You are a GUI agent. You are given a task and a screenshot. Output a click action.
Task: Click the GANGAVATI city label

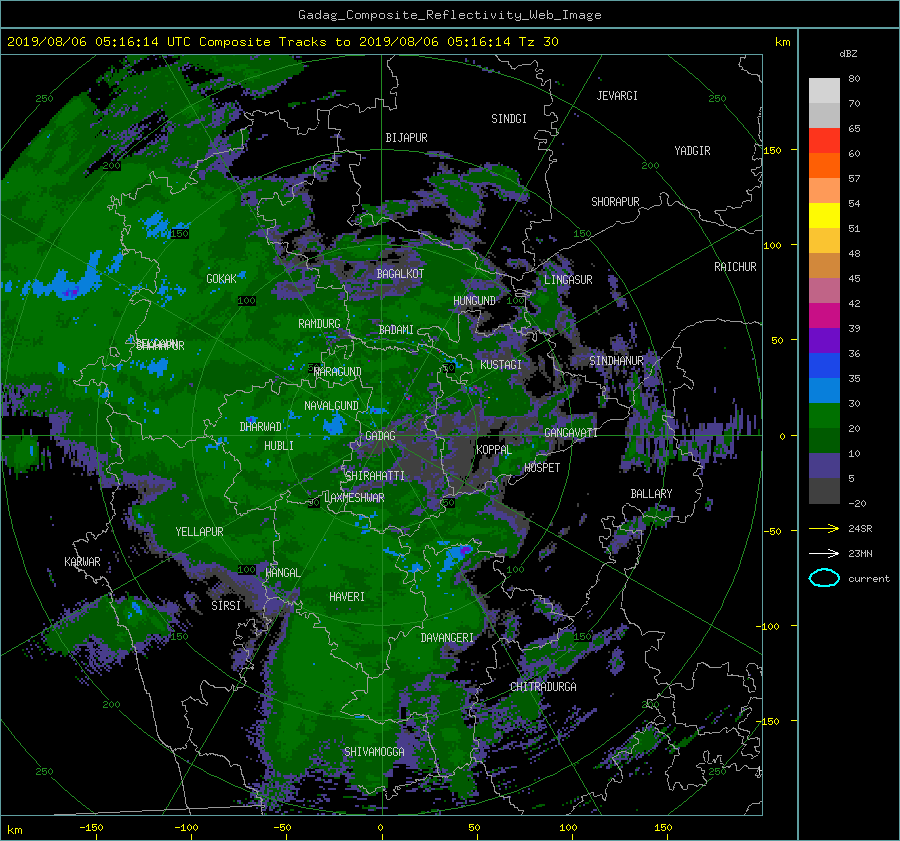571,432
